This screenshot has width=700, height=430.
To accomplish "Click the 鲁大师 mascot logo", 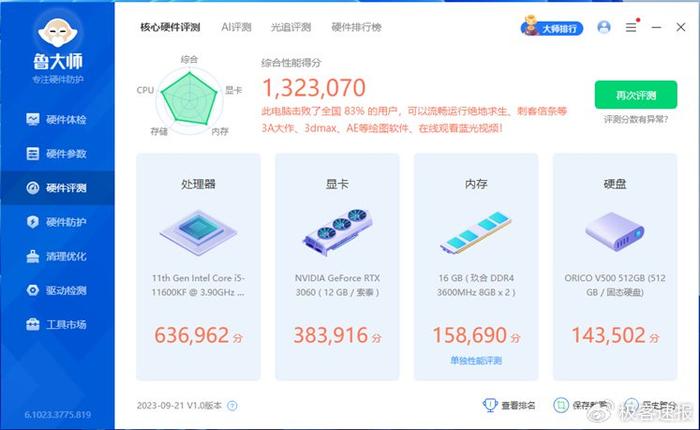I will click(x=58, y=32).
